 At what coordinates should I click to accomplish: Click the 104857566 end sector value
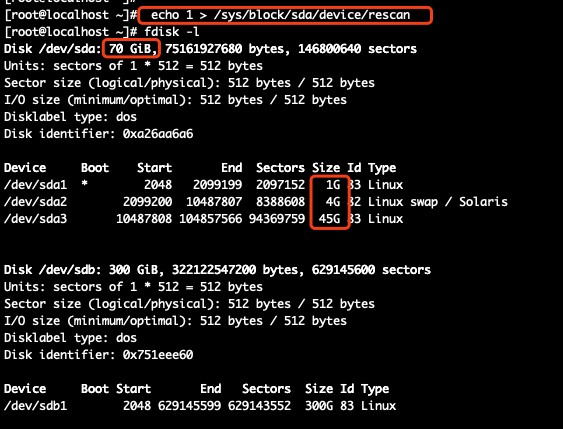coord(210,219)
